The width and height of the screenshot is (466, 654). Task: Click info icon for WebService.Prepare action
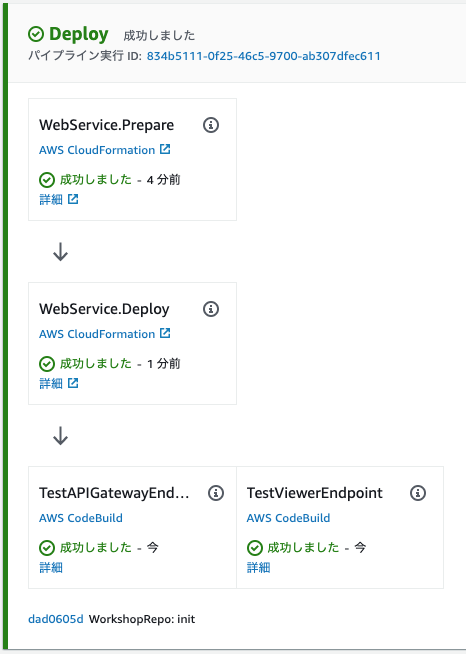click(x=211, y=125)
